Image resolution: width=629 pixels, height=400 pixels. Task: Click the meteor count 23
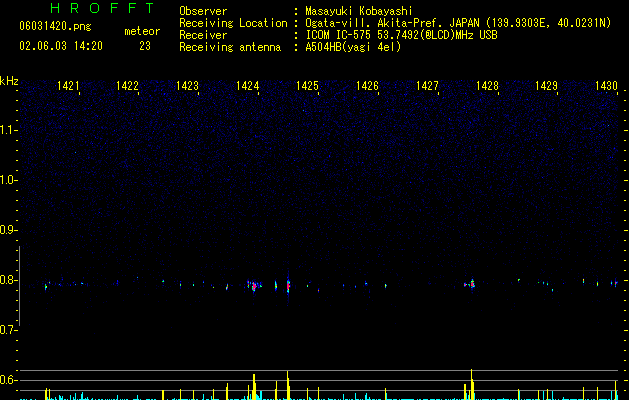tap(145, 46)
